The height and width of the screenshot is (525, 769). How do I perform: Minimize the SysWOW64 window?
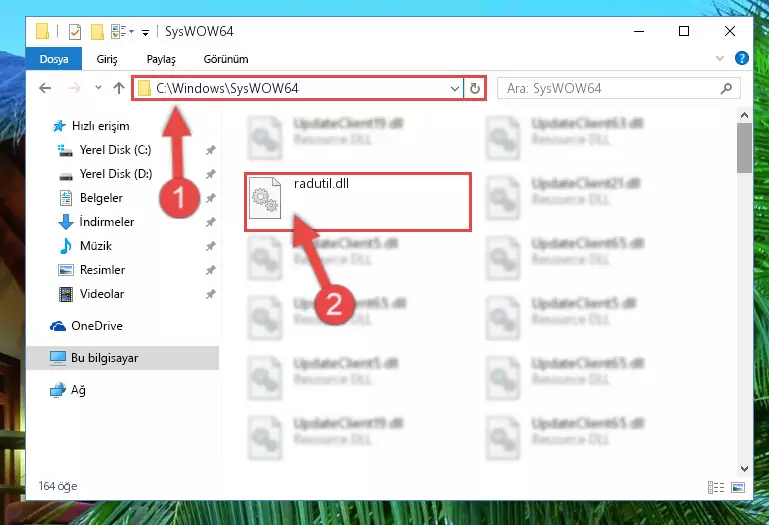tap(639, 31)
